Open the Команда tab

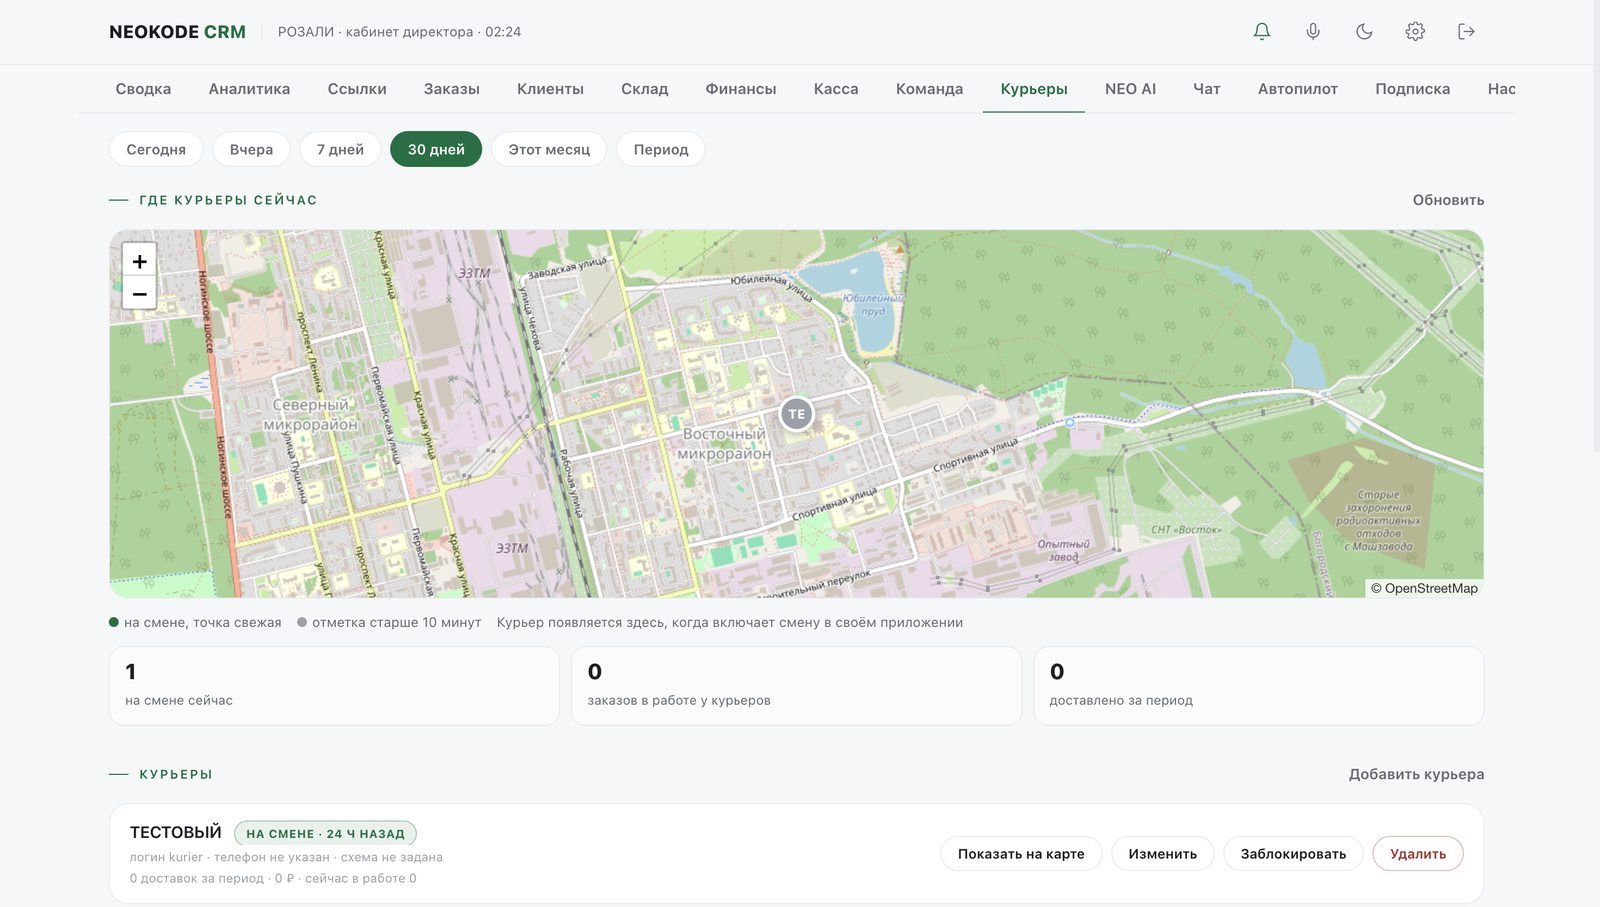click(x=929, y=89)
